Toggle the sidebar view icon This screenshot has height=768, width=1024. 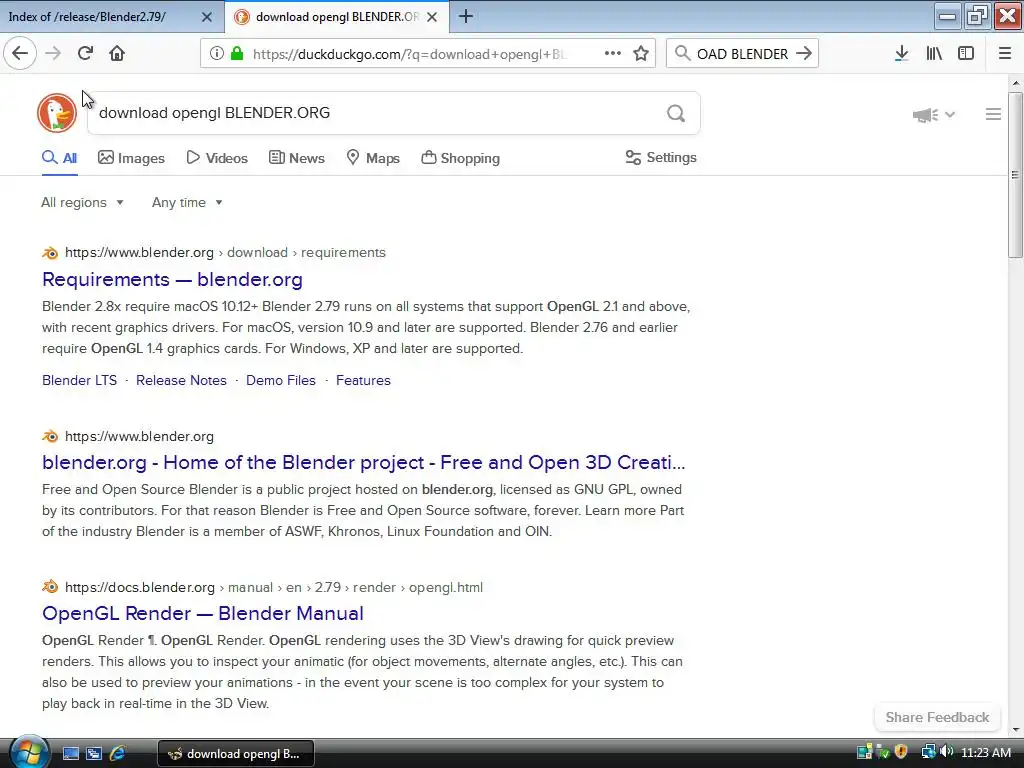966,54
